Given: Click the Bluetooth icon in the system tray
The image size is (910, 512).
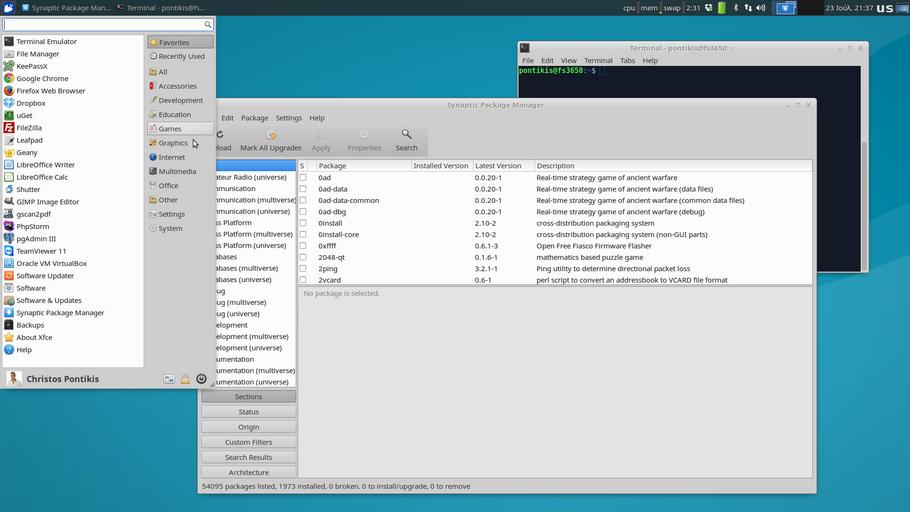Looking at the screenshot, I should point(736,8).
